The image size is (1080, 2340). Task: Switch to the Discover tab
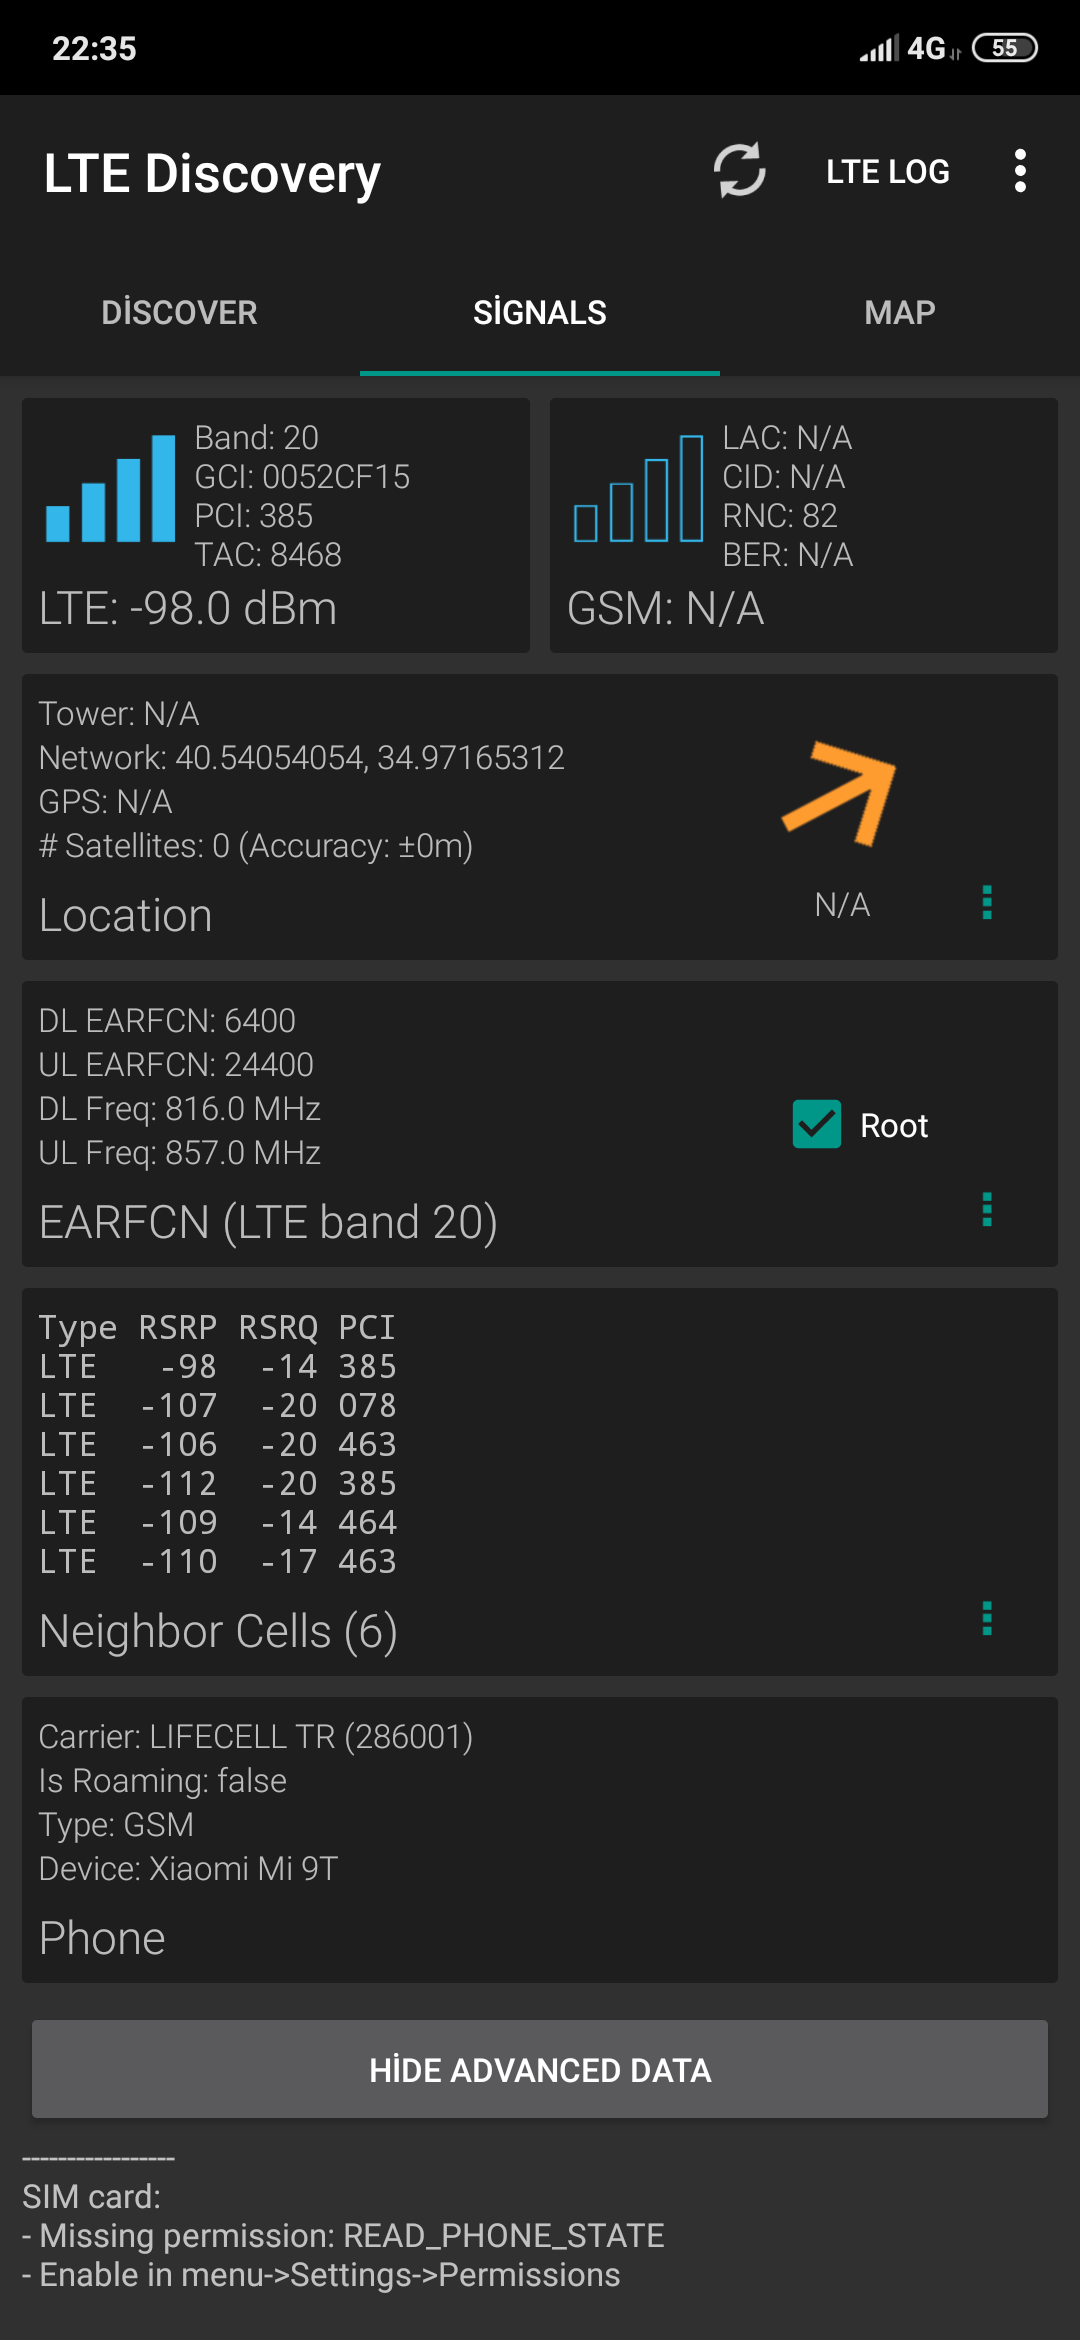coord(180,313)
